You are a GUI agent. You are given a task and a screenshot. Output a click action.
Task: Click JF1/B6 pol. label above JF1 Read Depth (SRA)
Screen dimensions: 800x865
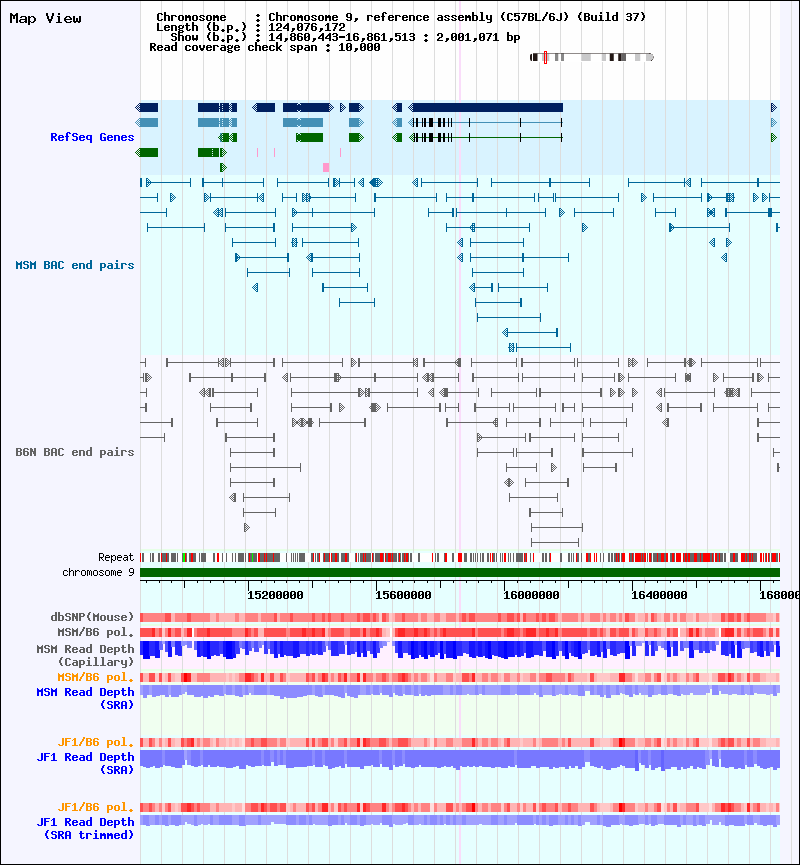click(x=96, y=743)
